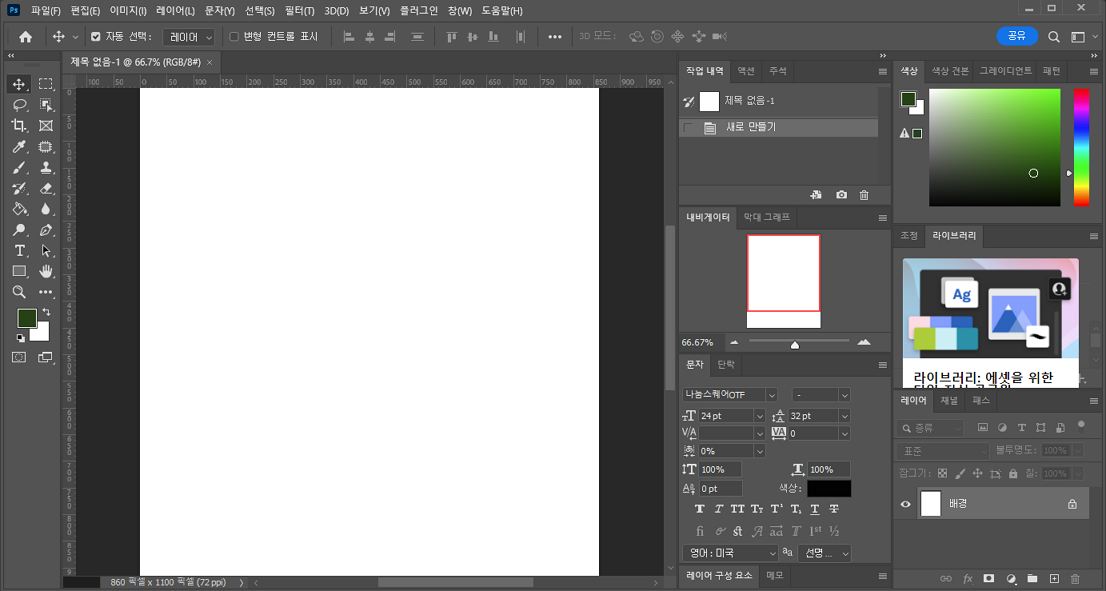Toggle checkbox beside 새로 만들기 history state
The height and width of the screenshot is (591, 1106).
(x=688, y=128)
